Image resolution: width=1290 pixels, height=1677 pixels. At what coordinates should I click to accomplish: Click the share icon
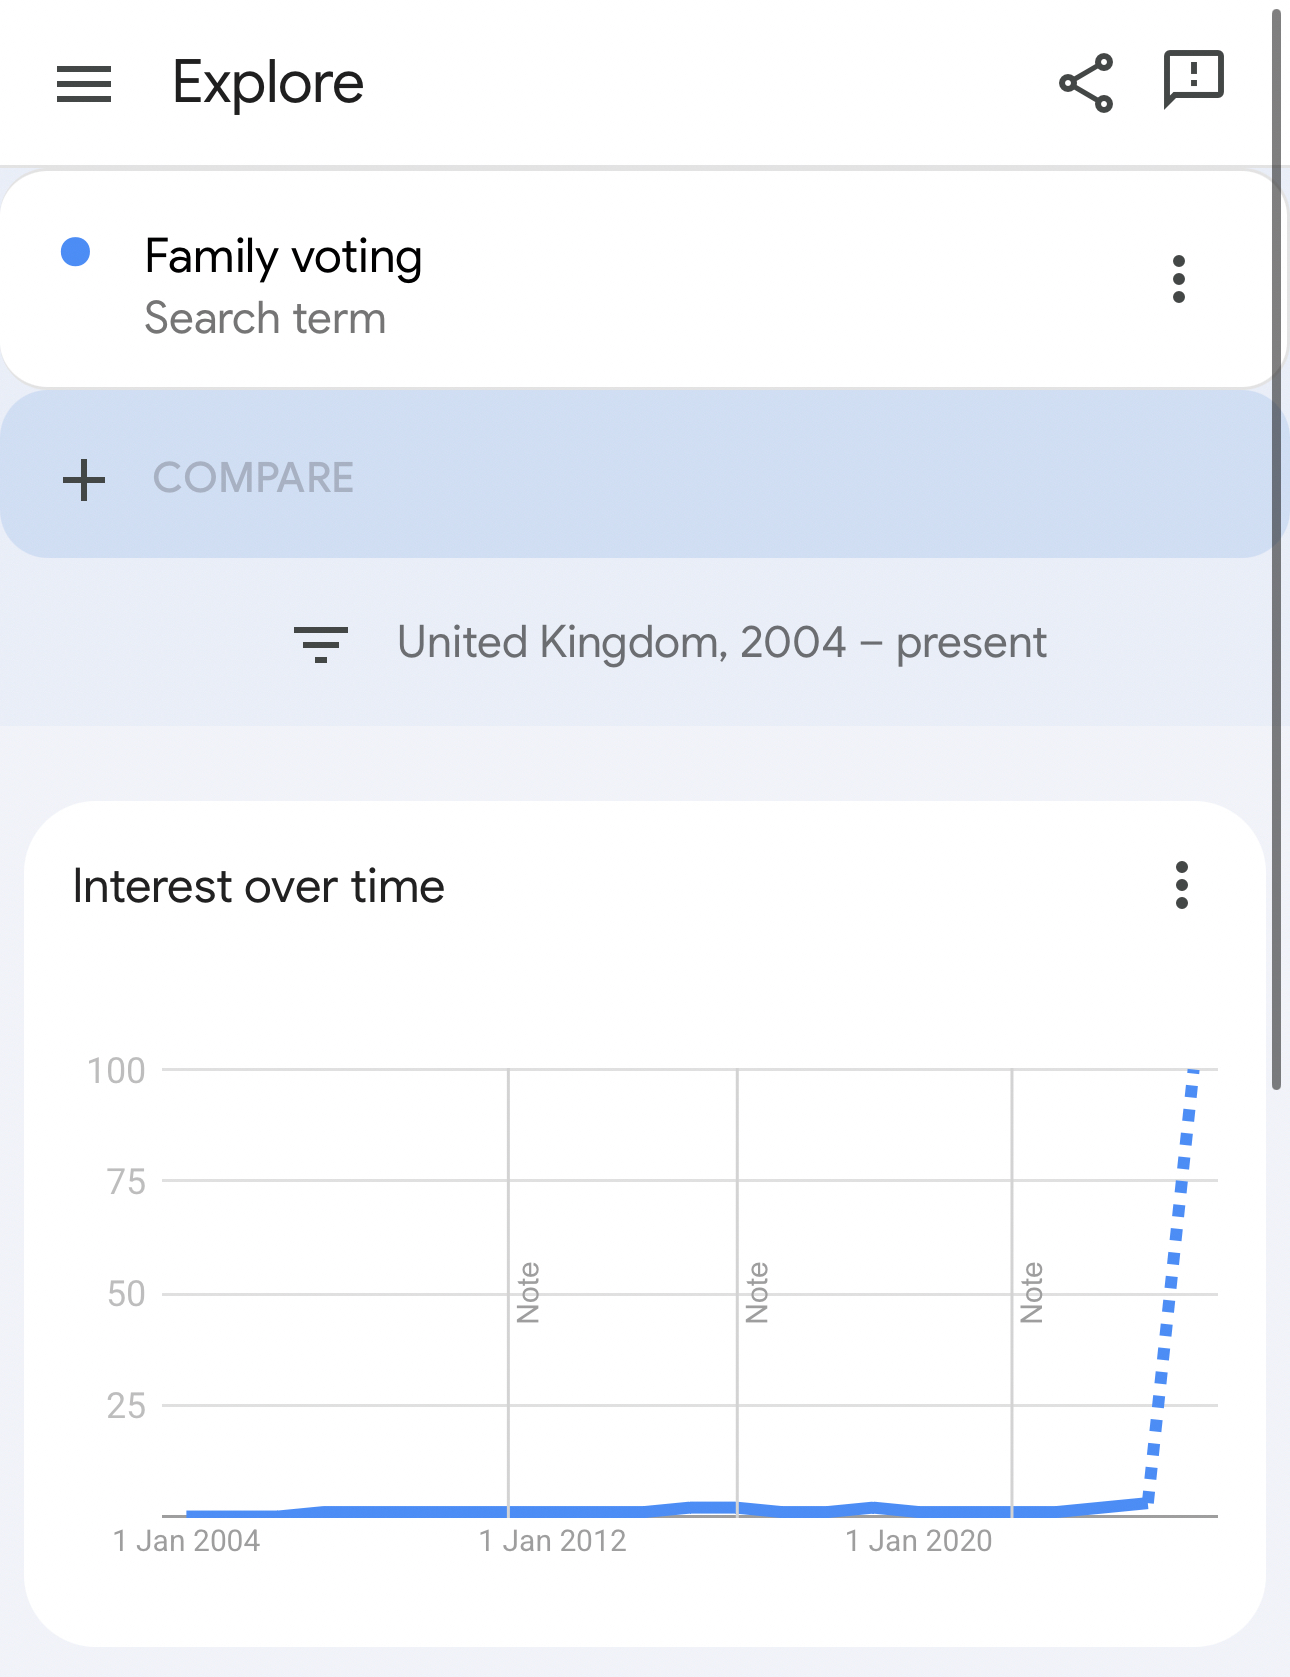(1086, 83)
